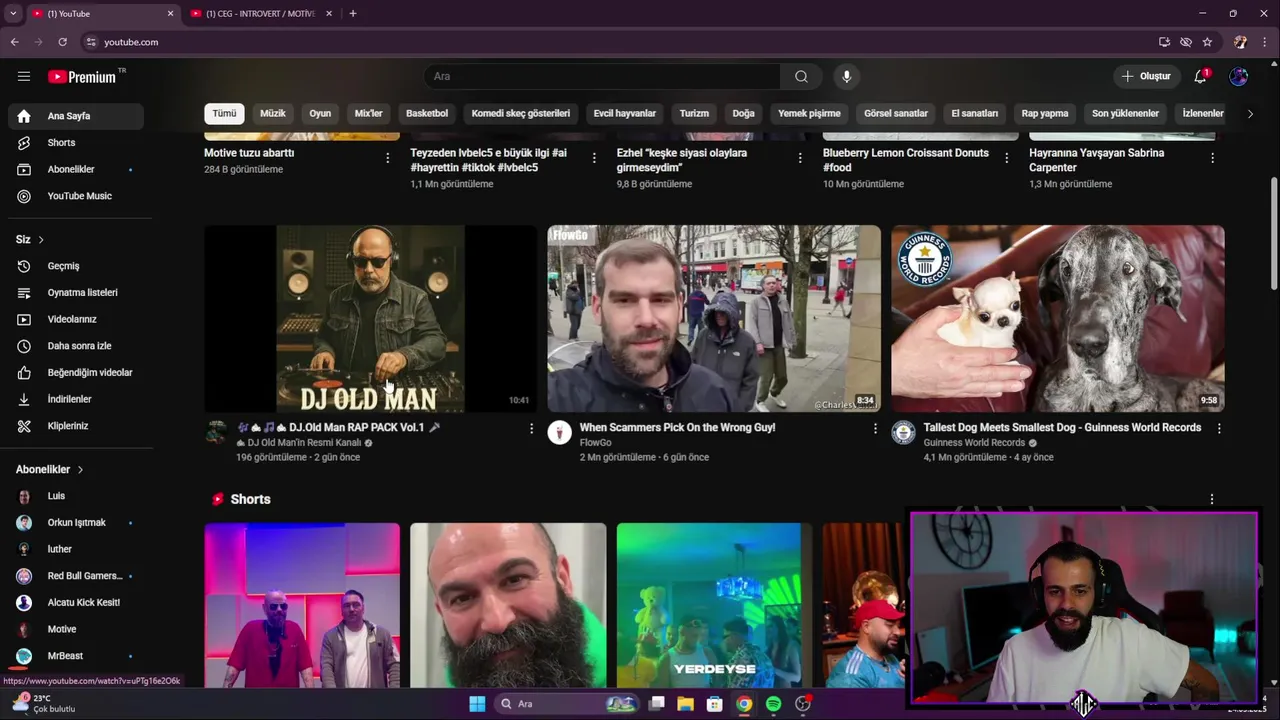Open Tallest Dog Meets Smallest Dog thumbnail
The height and width of the screenshot is (720, 1280).
click(x=1058, y=318)
